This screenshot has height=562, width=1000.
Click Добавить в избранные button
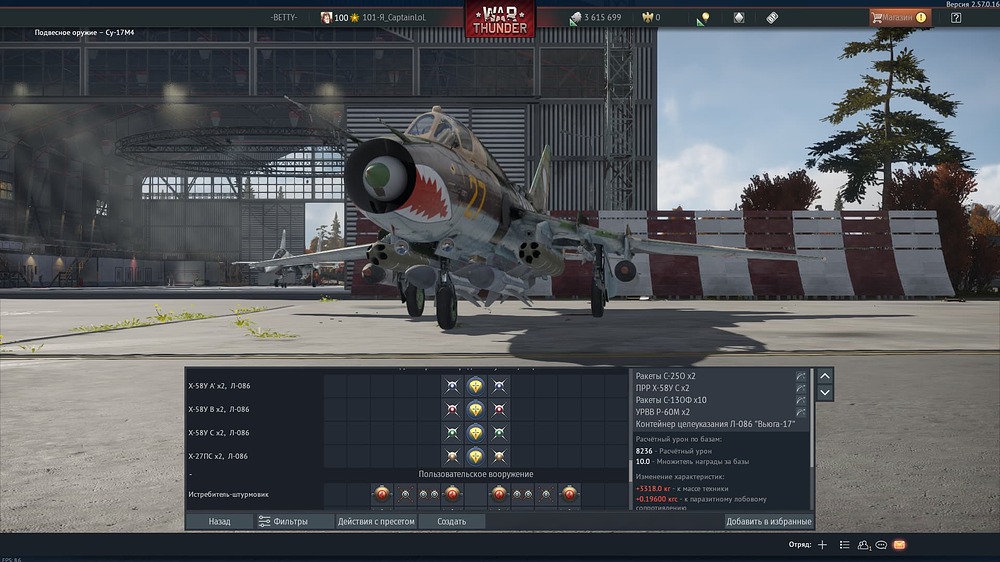pos(768,521)
